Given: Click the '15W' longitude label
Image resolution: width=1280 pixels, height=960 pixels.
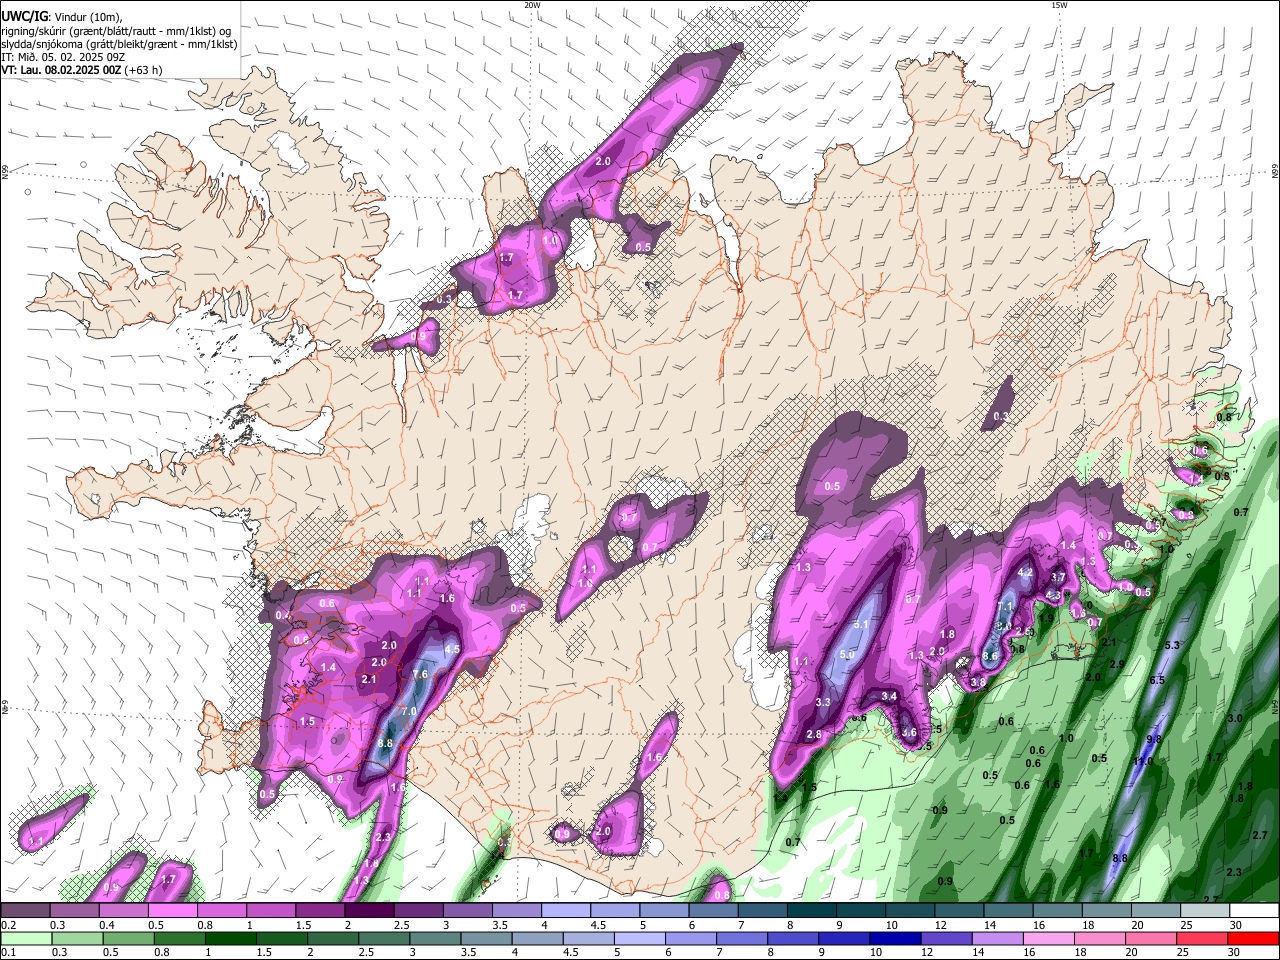Looking at the screenshot, I should [1059, 5].
